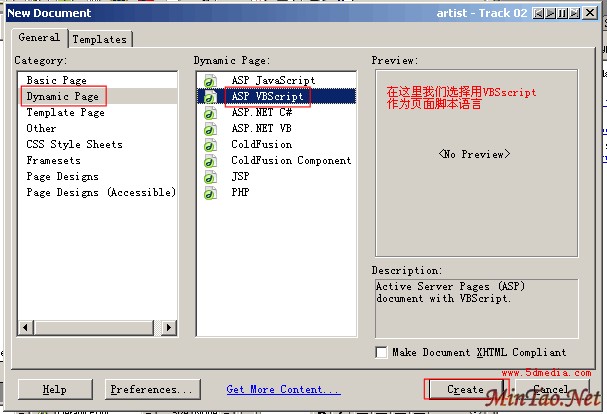The width and height of the screenshot is (607, 414).
Task: Click the Preferences button
Action: coord(150,390)
